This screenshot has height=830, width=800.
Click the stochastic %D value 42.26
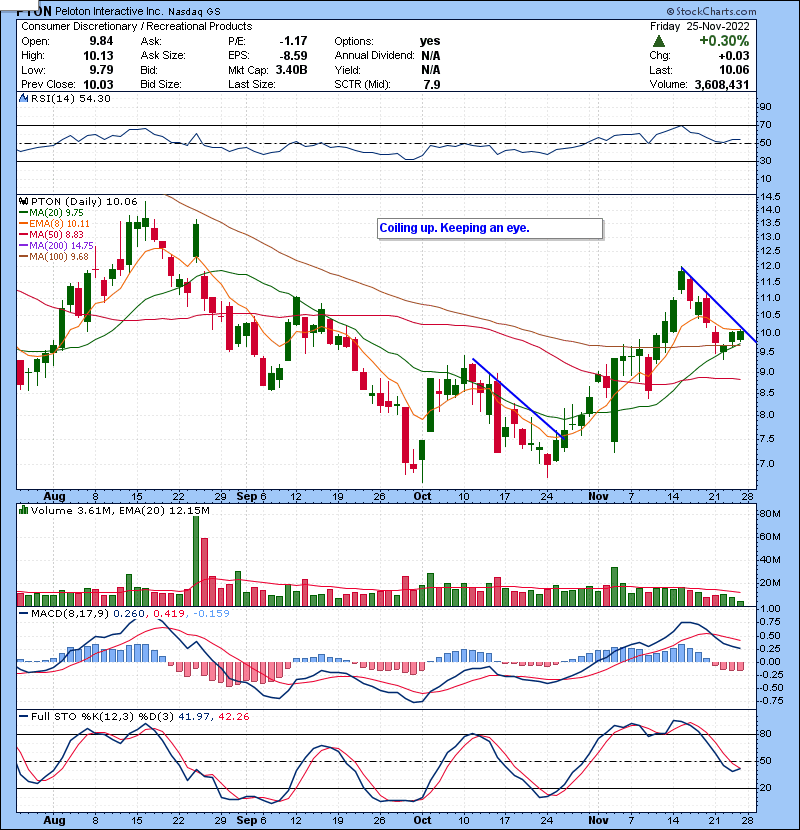tap(233, 717)
